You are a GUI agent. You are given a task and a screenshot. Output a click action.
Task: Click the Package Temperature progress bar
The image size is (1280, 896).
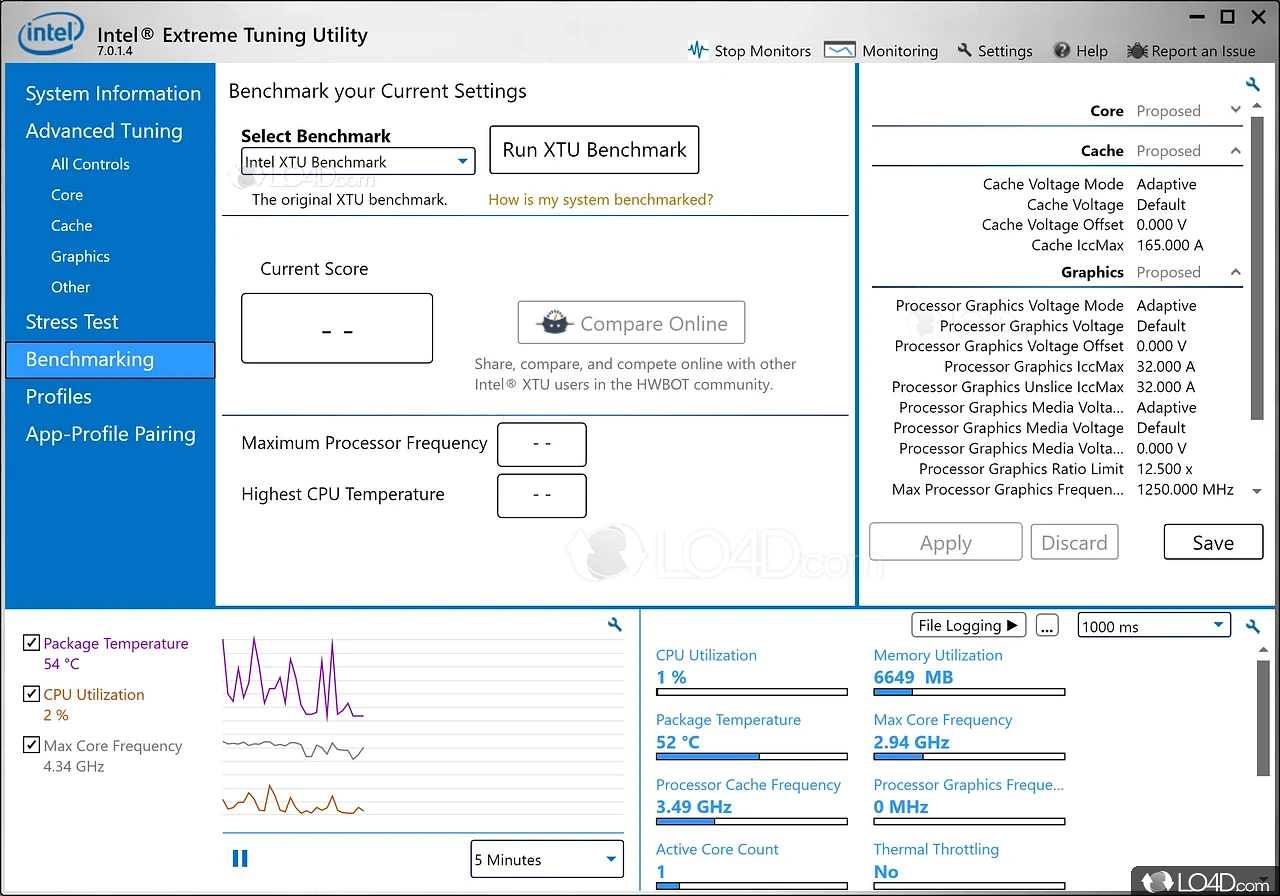click(x=751, y=757)
